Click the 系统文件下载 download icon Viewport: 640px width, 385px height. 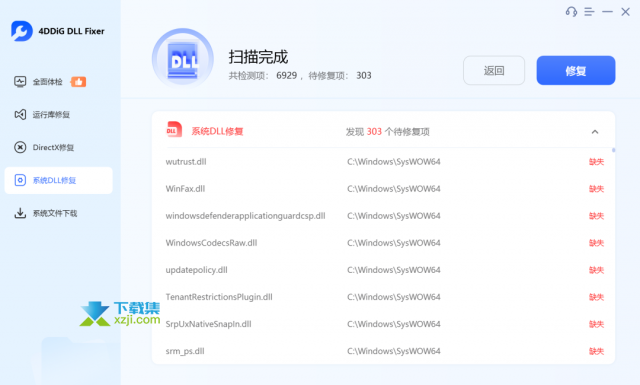(20, 213)
